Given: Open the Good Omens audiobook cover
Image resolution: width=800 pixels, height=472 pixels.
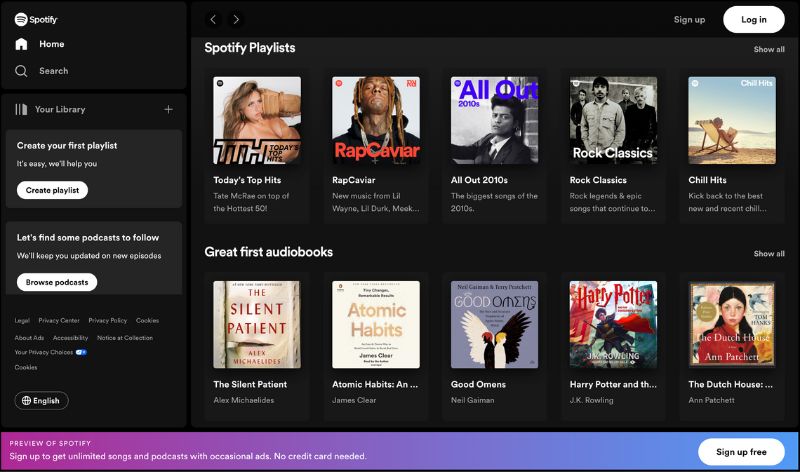Looking at the screenshot, I should tap(494, 325).
